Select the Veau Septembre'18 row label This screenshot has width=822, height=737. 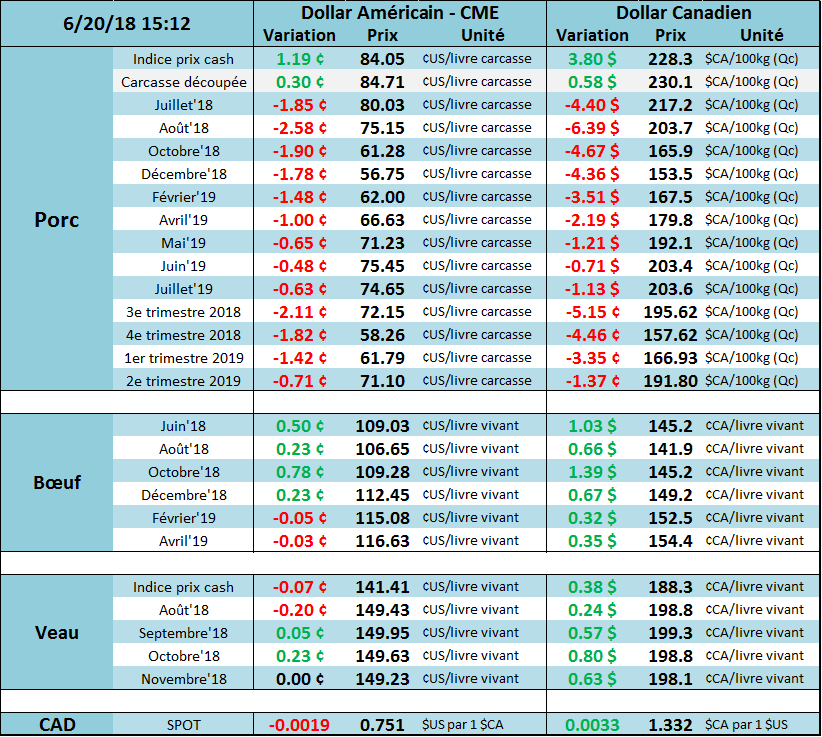183,633
